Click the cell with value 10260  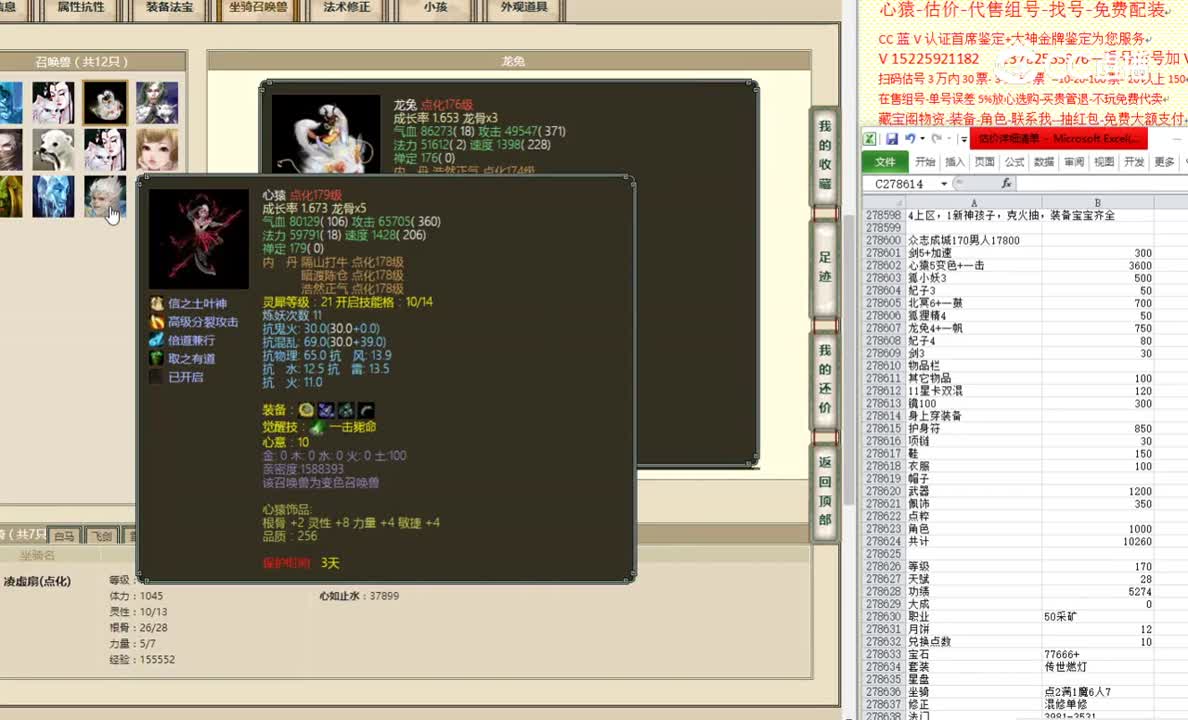[1098, 541]
